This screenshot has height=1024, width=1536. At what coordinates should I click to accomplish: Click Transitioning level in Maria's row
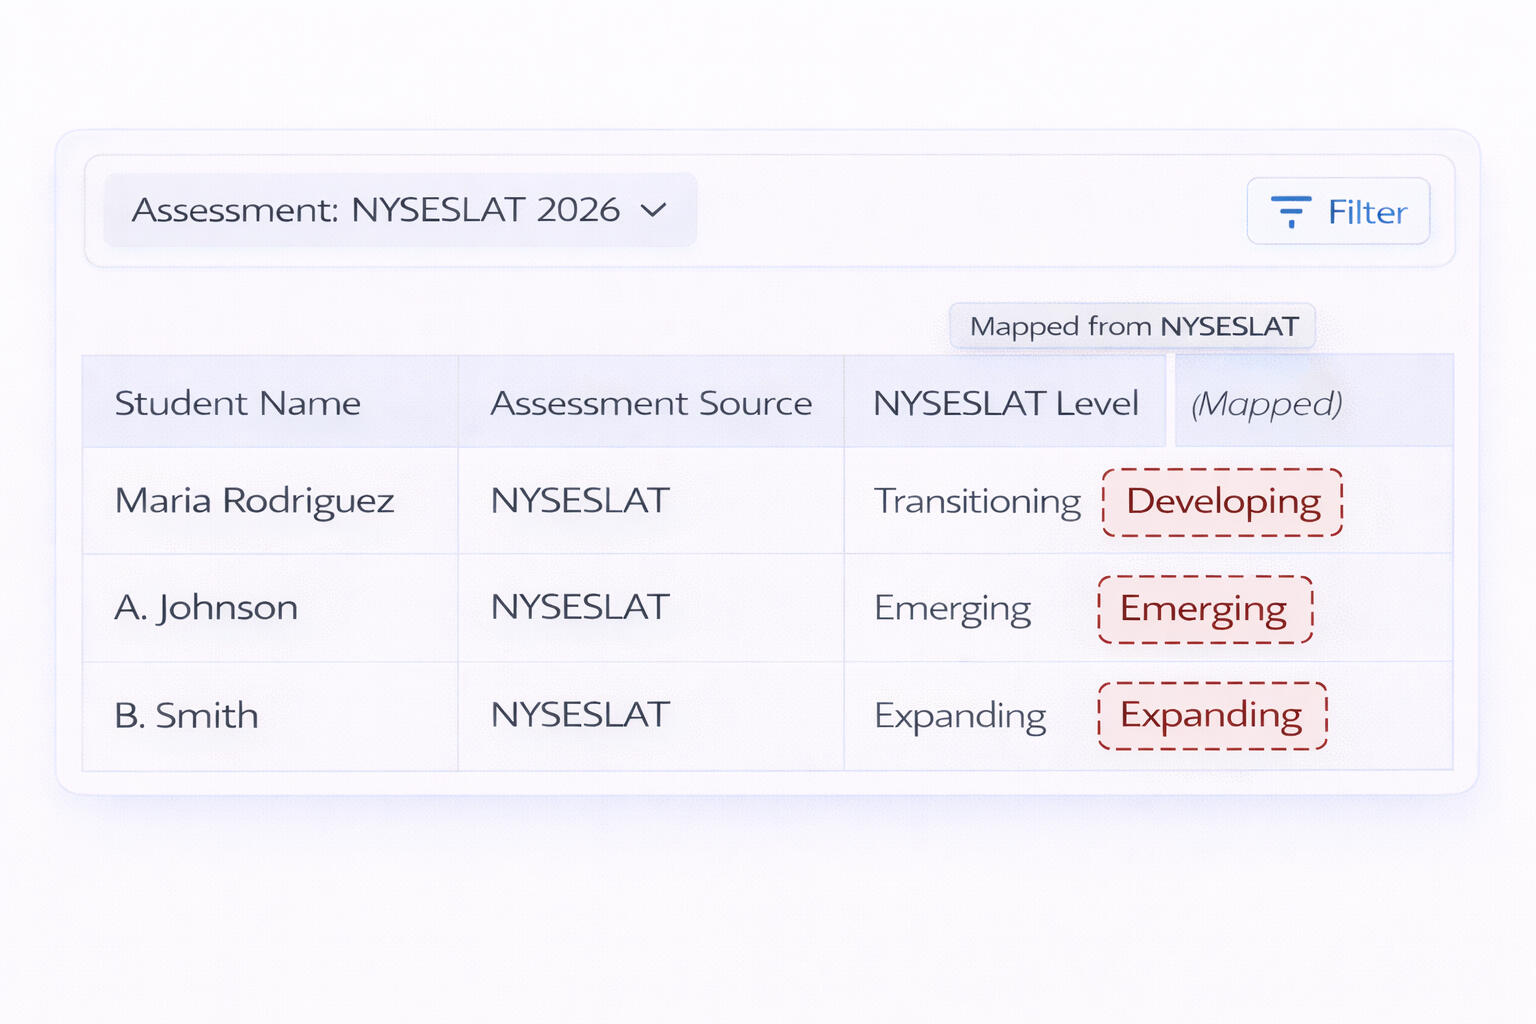tap(977, 501)
